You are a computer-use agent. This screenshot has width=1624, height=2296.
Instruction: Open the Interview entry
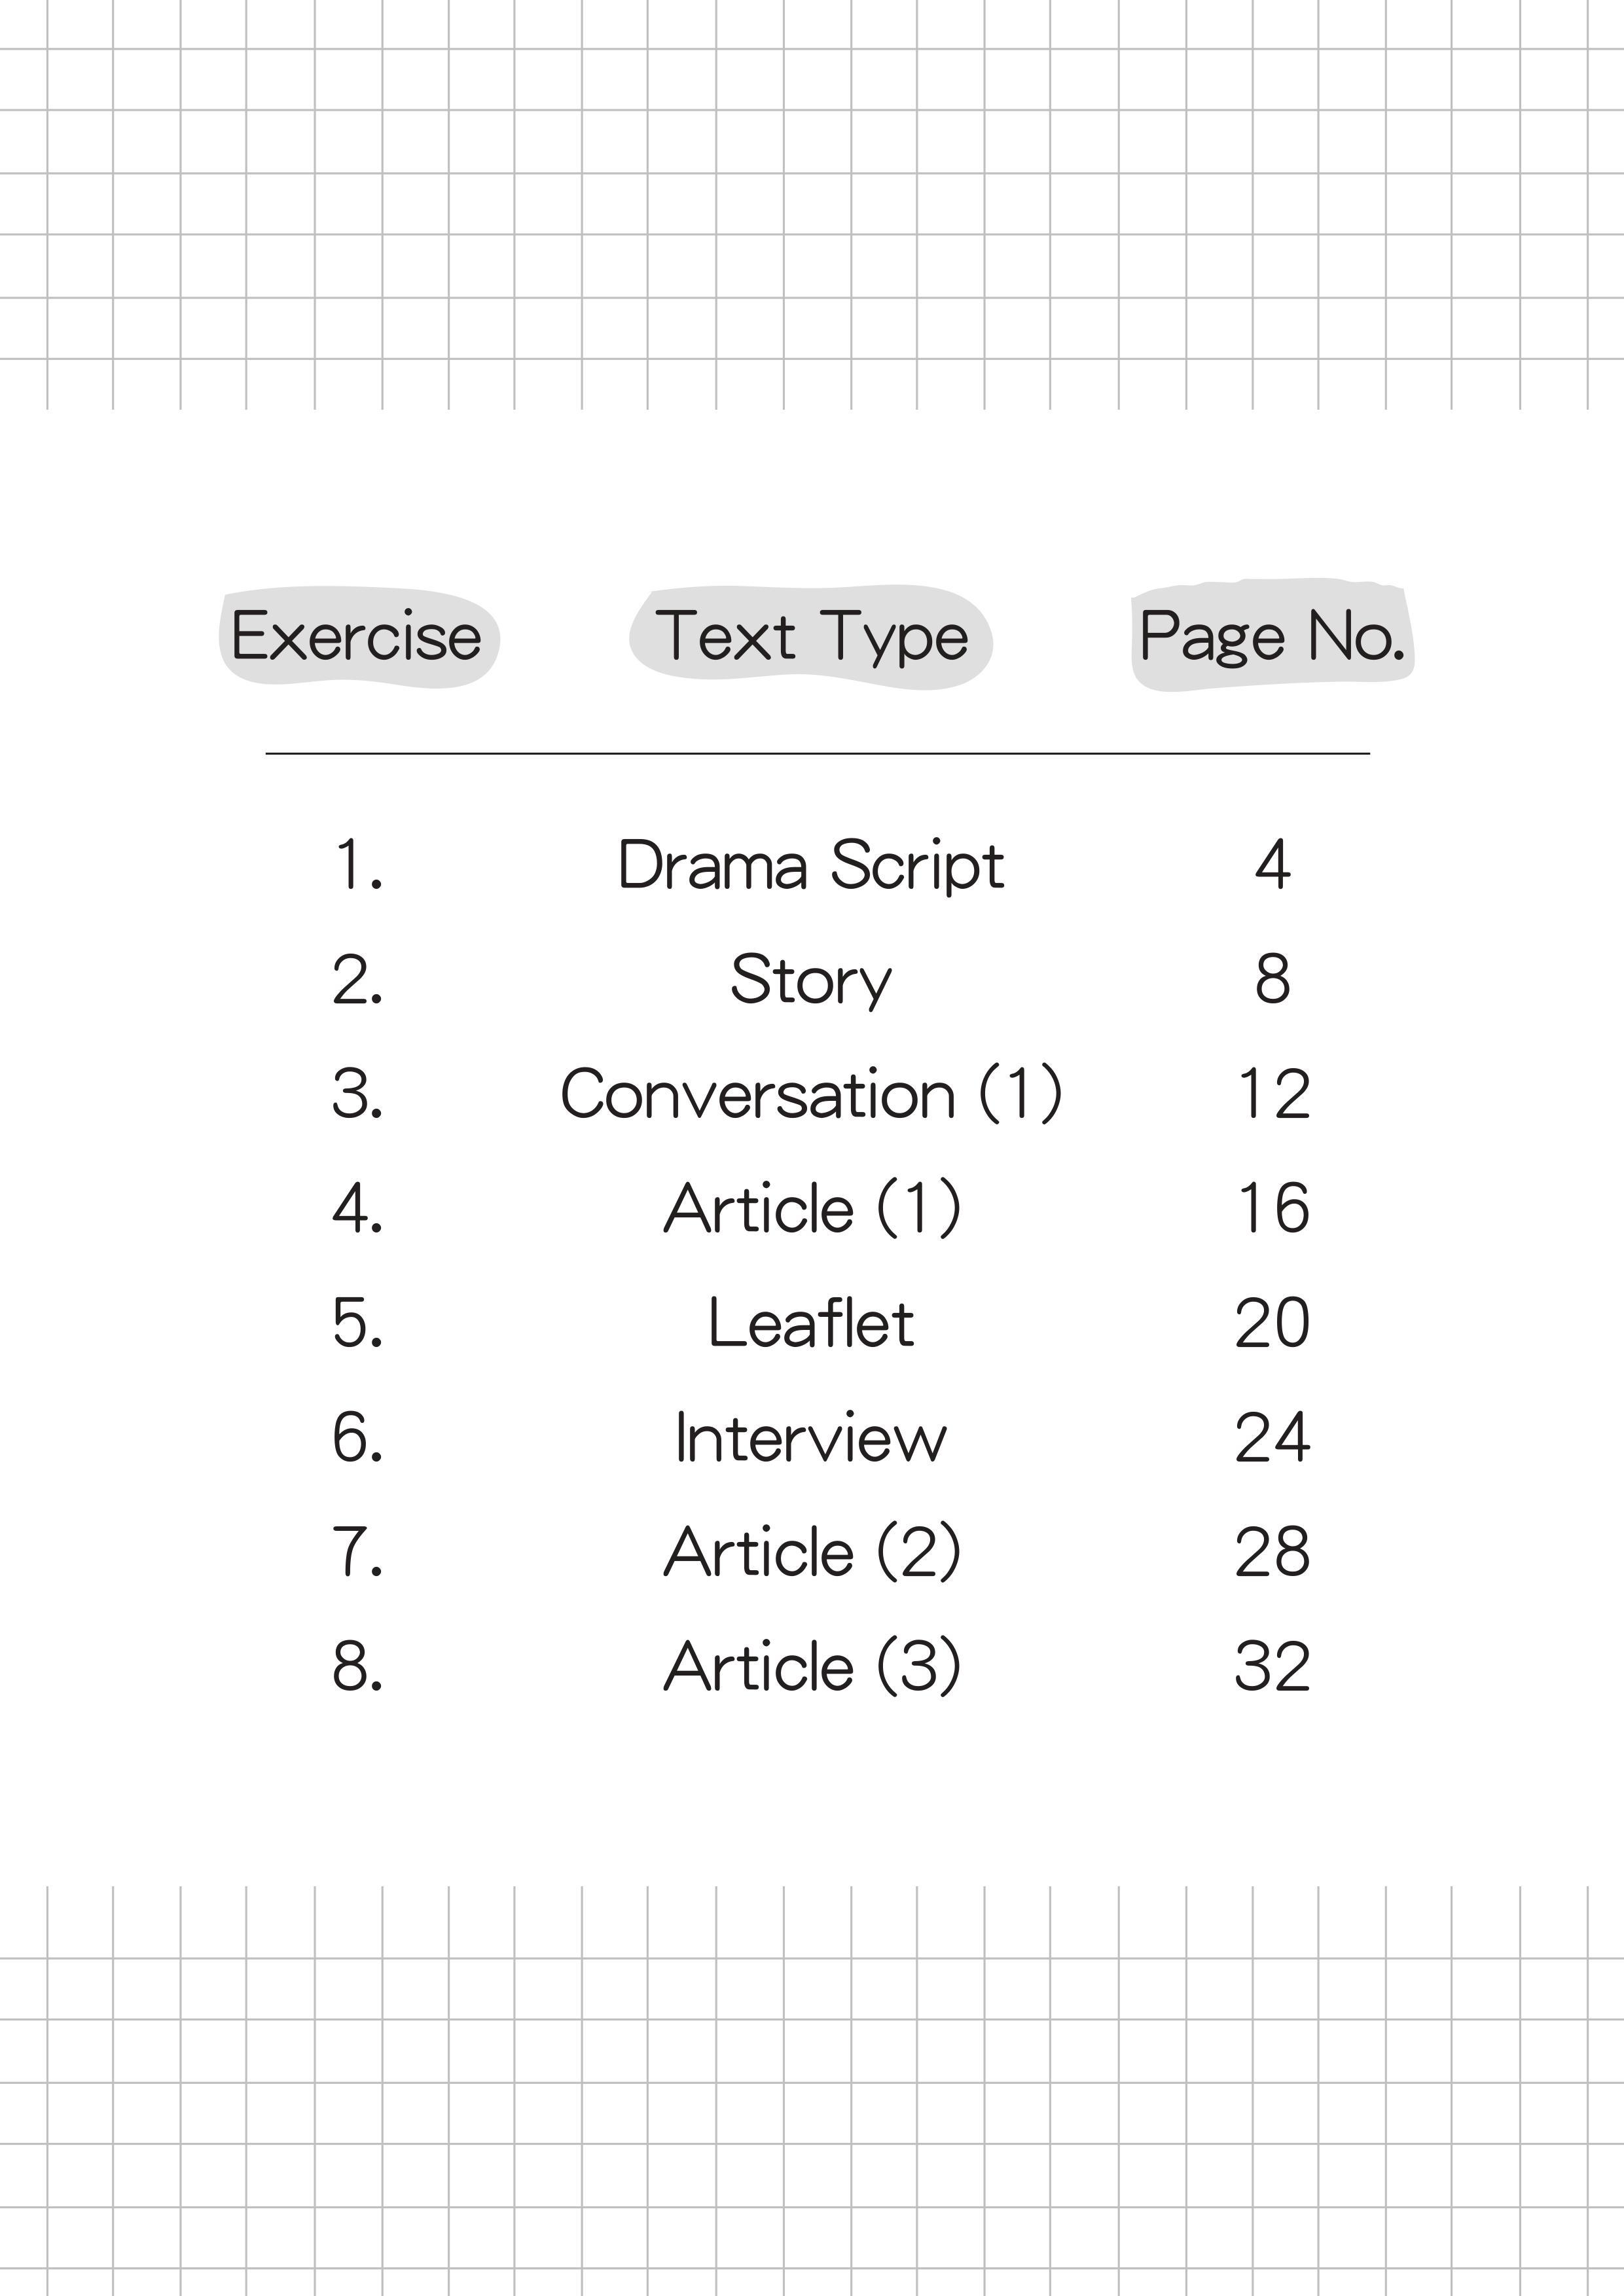pos(811,1438)
